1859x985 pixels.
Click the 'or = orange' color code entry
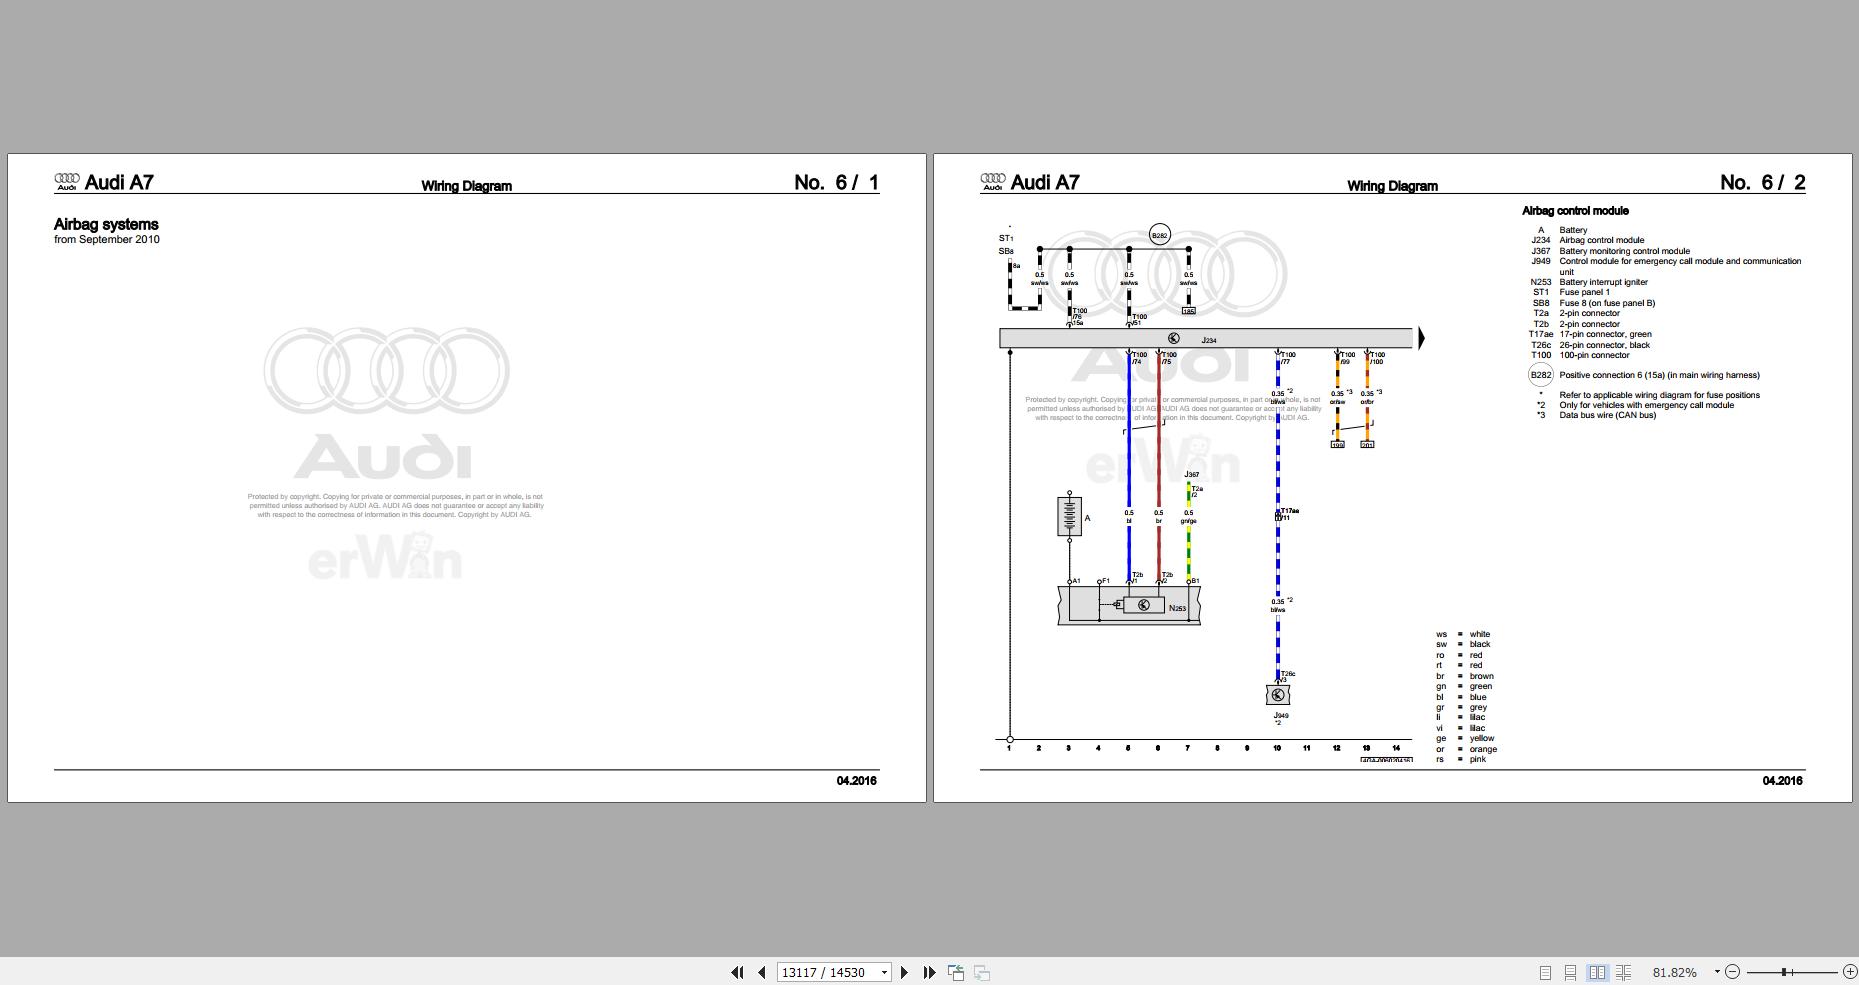[1466, 749]
